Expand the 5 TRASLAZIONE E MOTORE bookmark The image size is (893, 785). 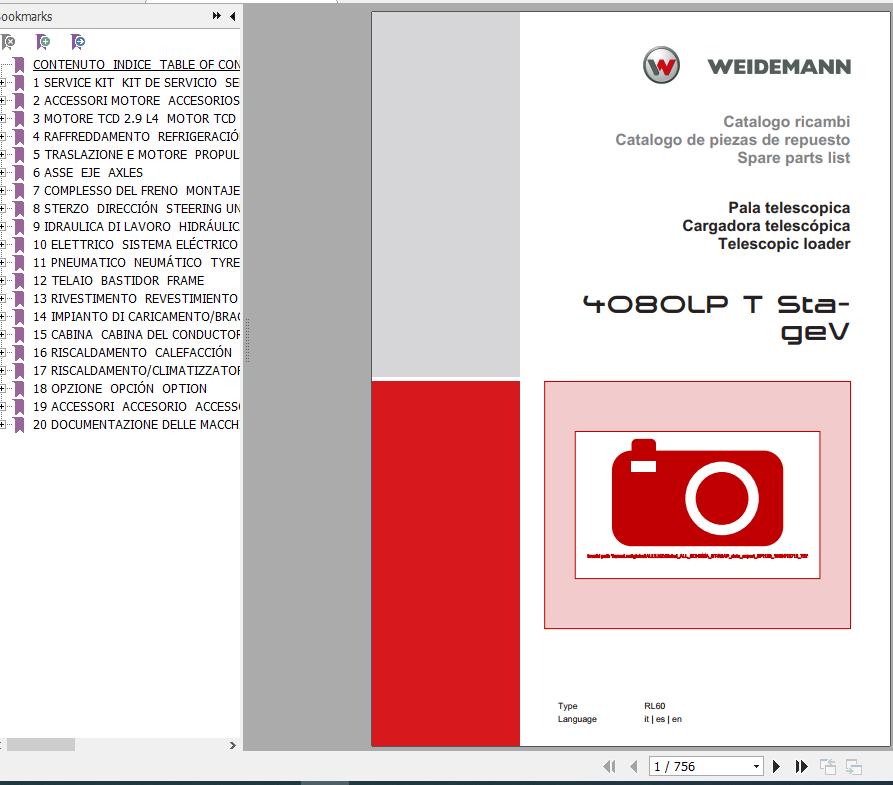click(2, 154)
